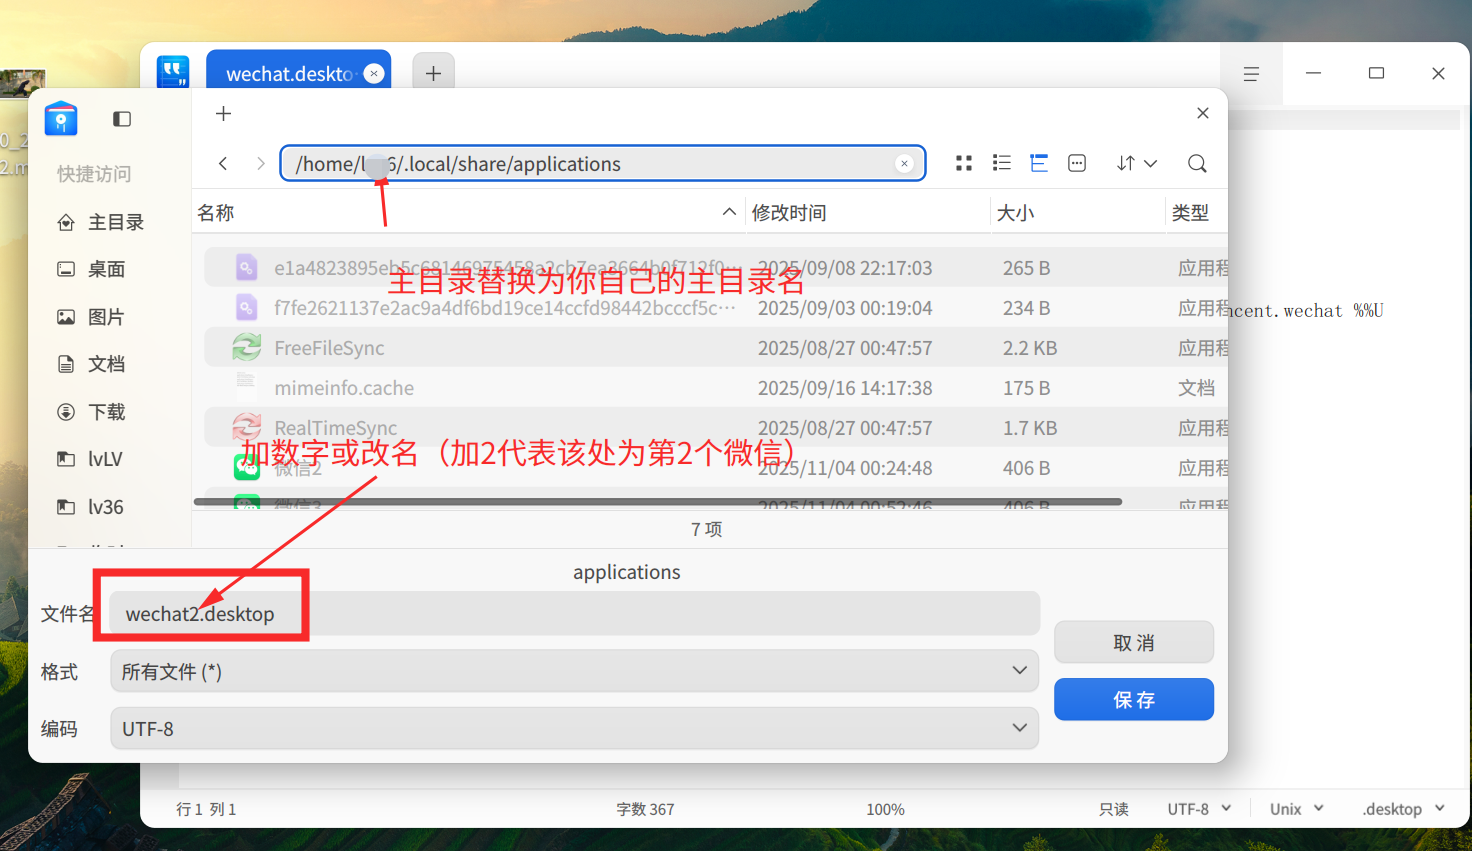Open the text editor hamburger menu
The height and width of the screenshot is (851, 1472).
click(1251, 74)
